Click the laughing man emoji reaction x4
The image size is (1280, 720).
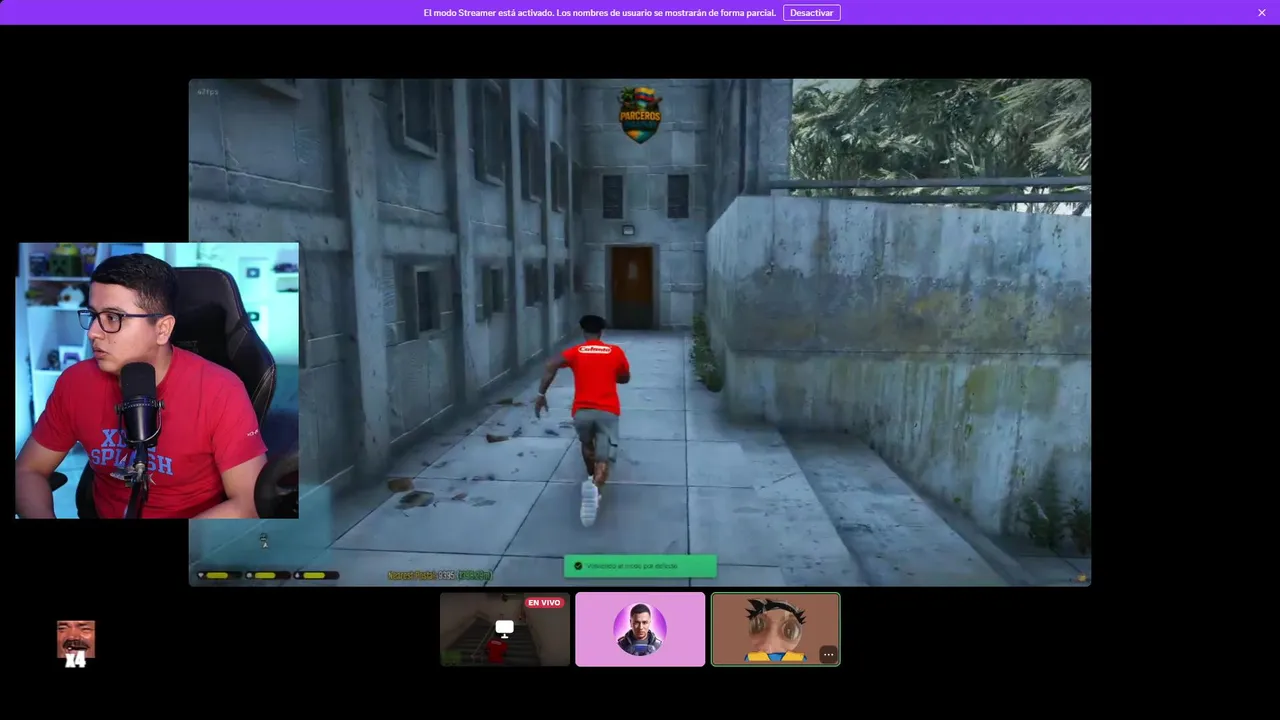[x=76, y=643]
